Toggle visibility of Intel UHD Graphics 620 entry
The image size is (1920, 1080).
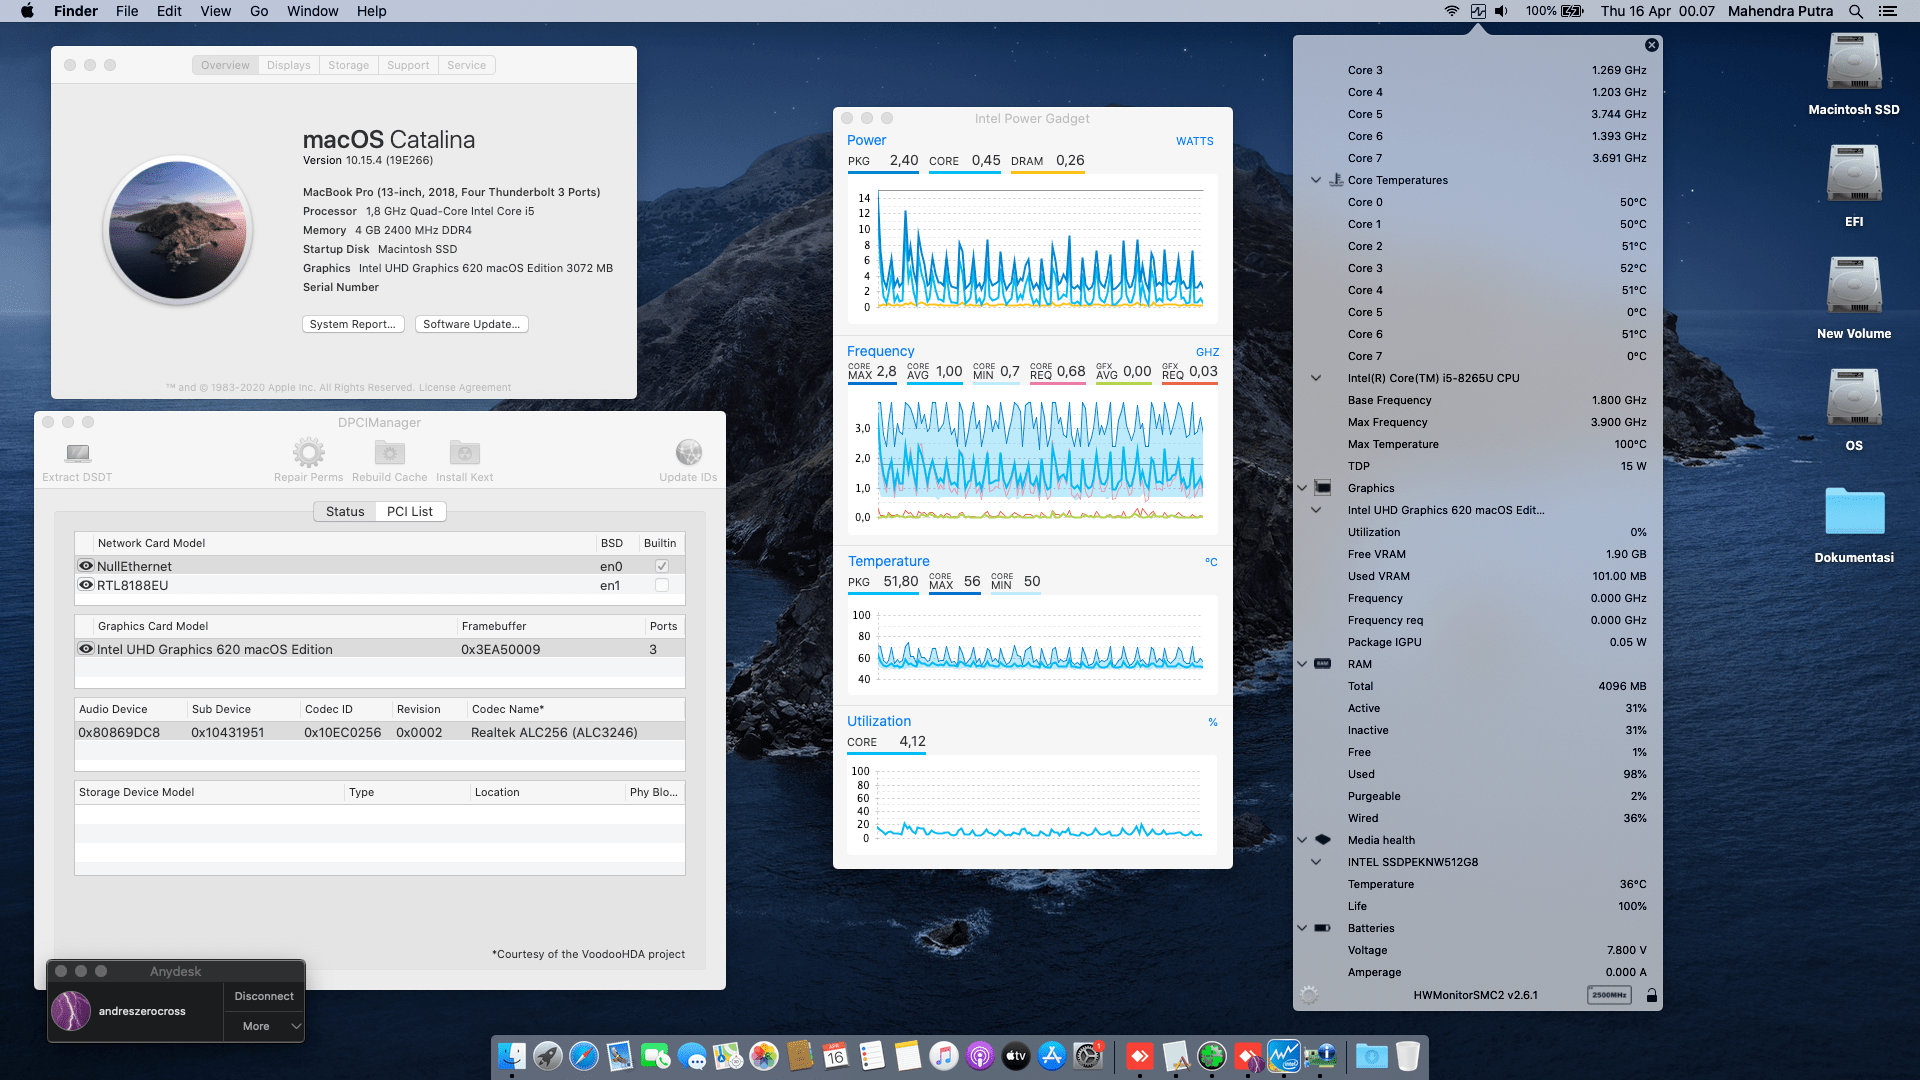click(86, 648)
